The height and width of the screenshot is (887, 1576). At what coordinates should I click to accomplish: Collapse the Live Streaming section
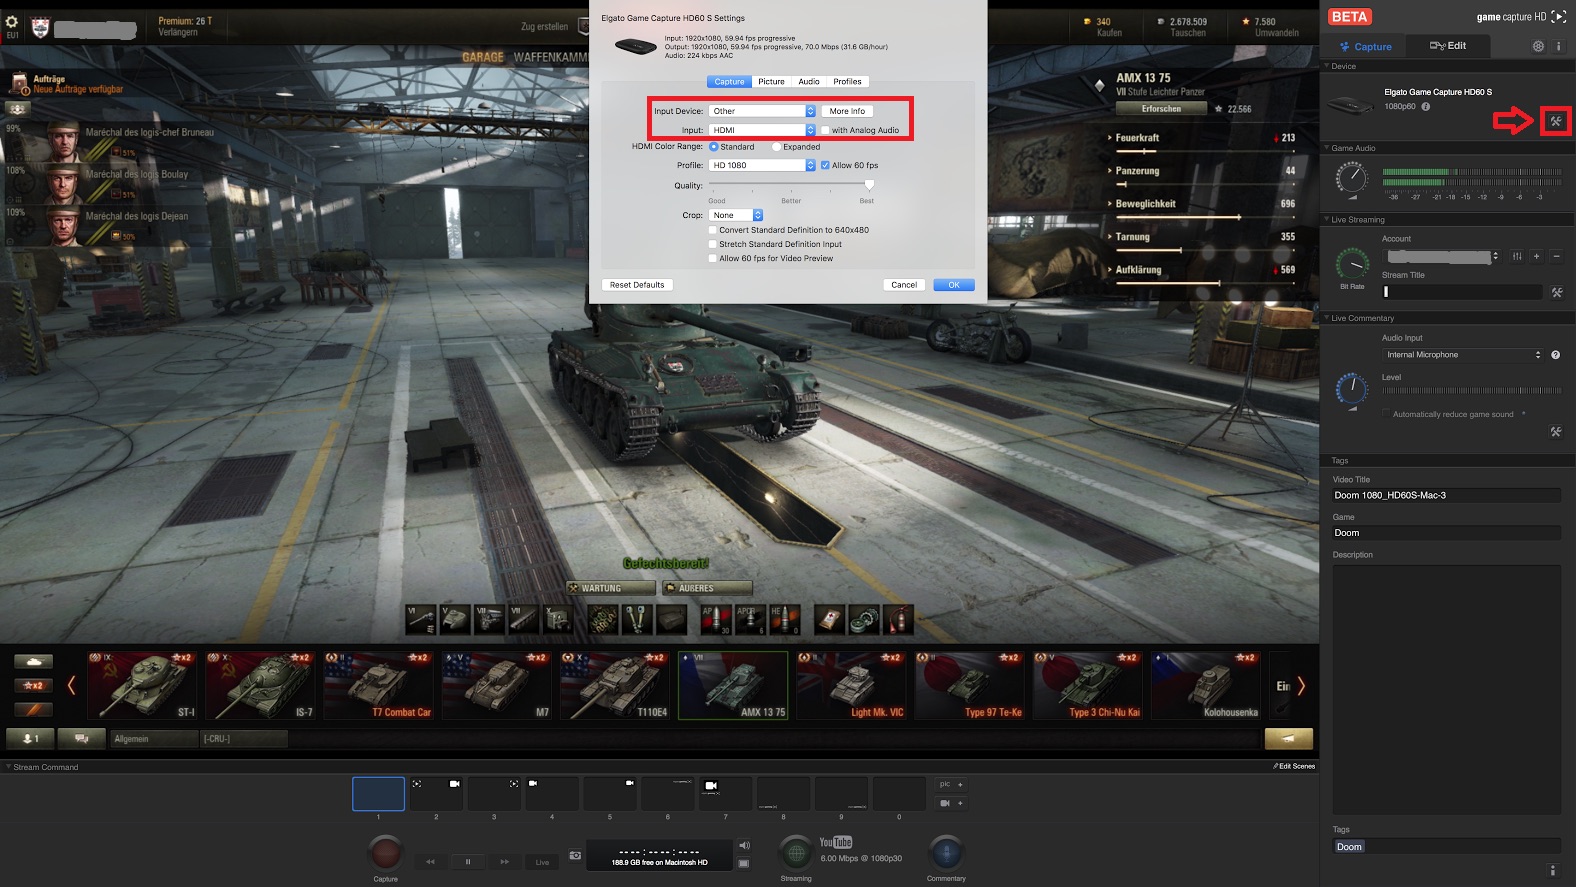click(x=1326, y=220)
